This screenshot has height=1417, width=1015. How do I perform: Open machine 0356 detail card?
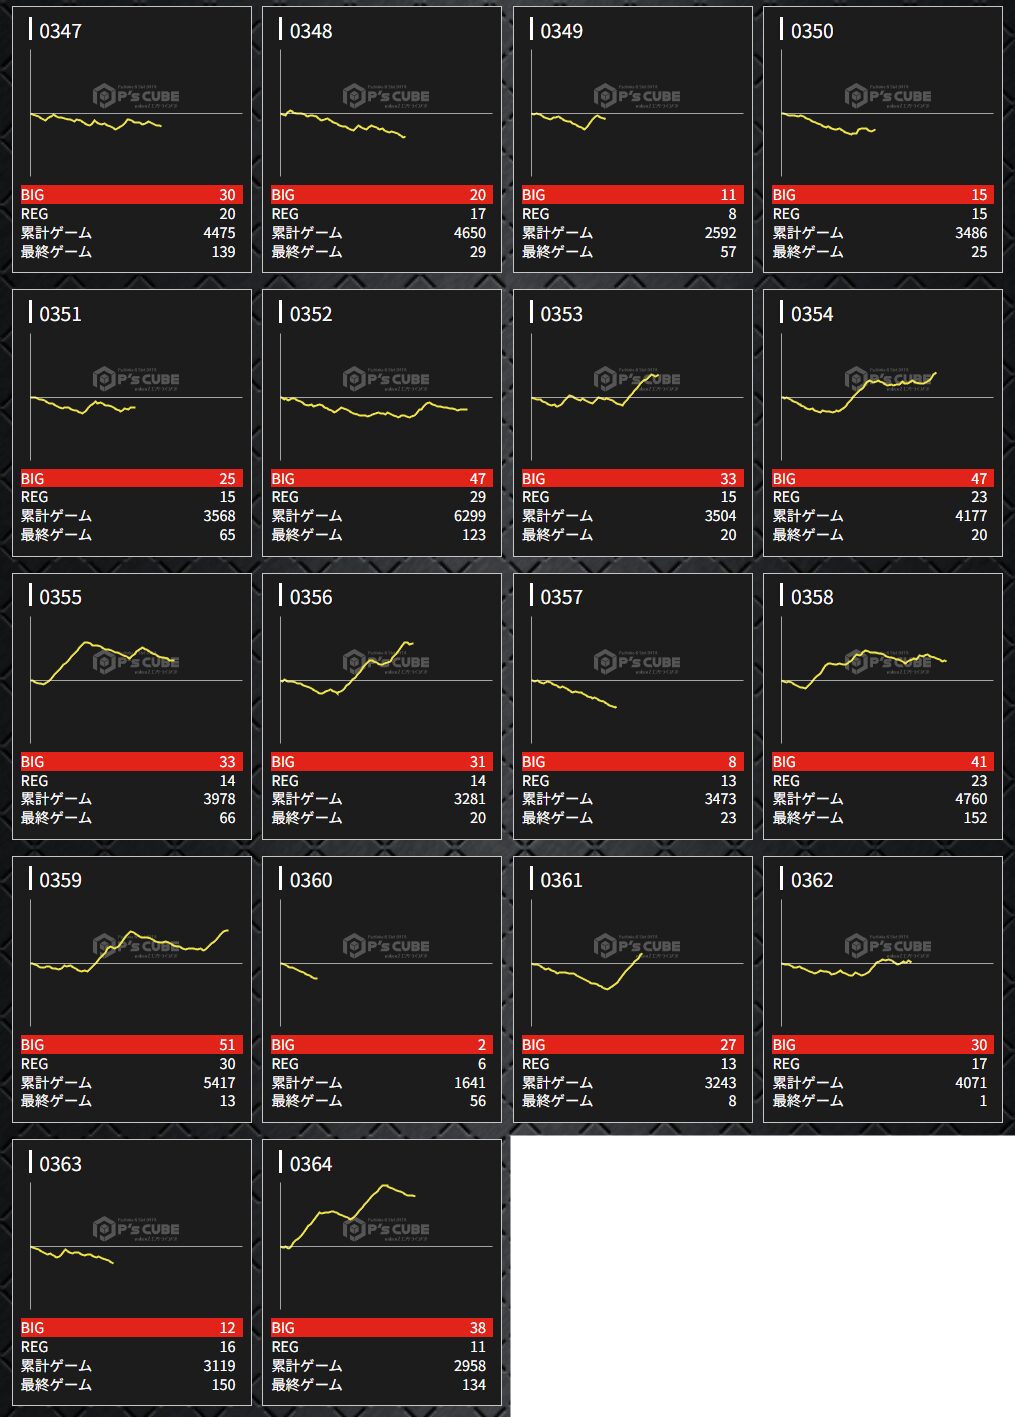tap(382, 706)
